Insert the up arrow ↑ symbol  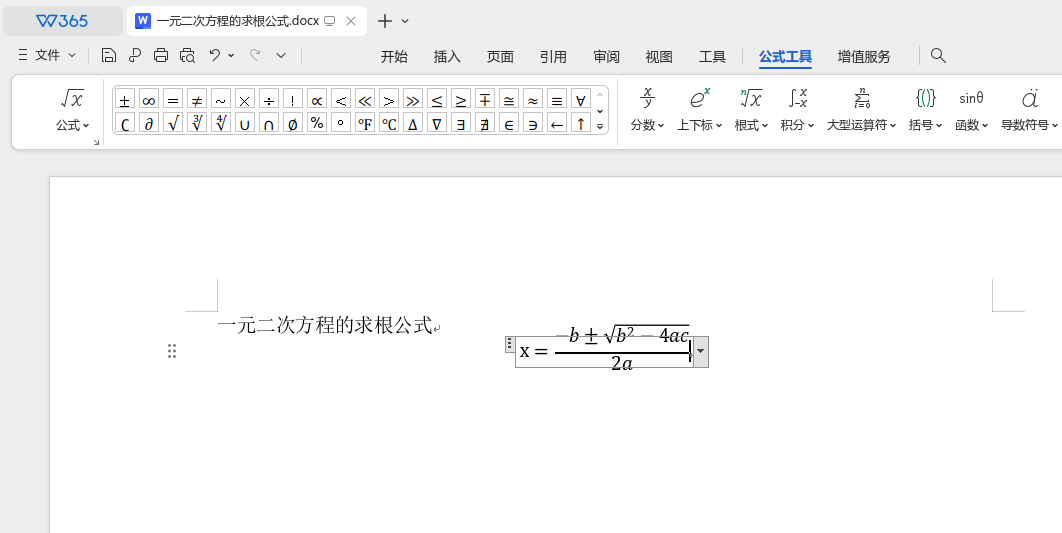[580, 123]
